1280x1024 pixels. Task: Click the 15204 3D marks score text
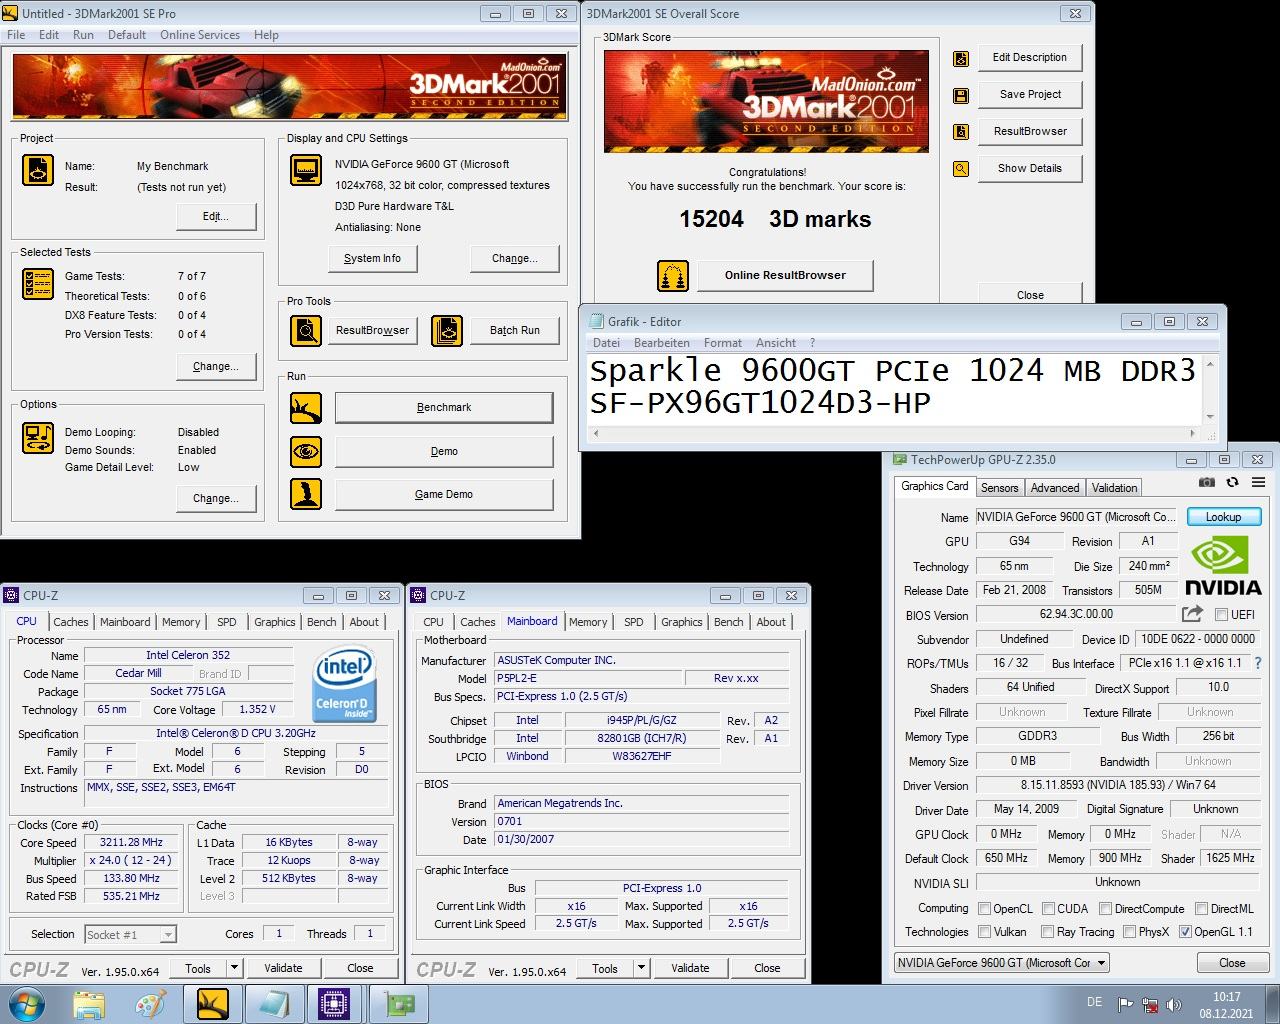click(775, 219)
